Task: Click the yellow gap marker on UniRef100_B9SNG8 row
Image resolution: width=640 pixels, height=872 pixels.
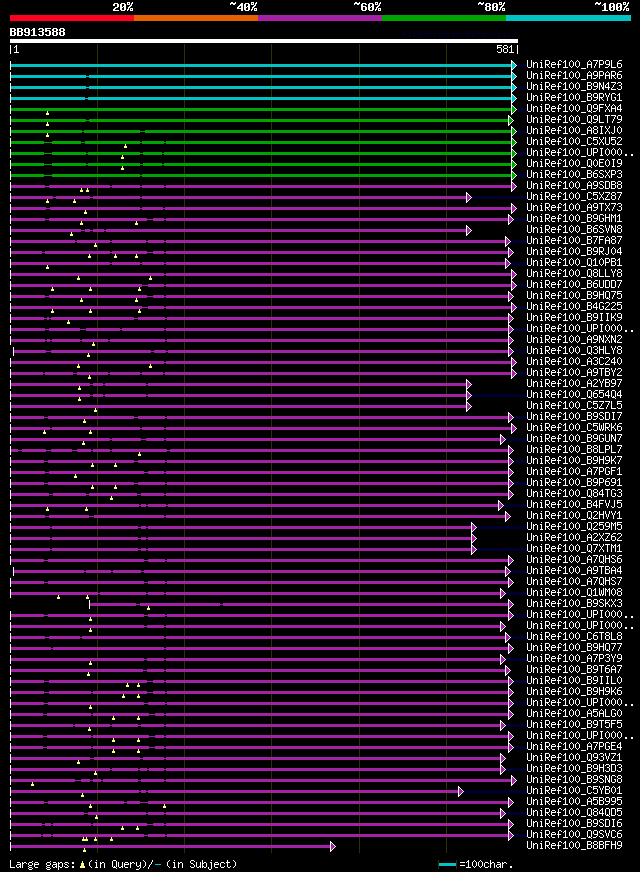Action: 32,784
